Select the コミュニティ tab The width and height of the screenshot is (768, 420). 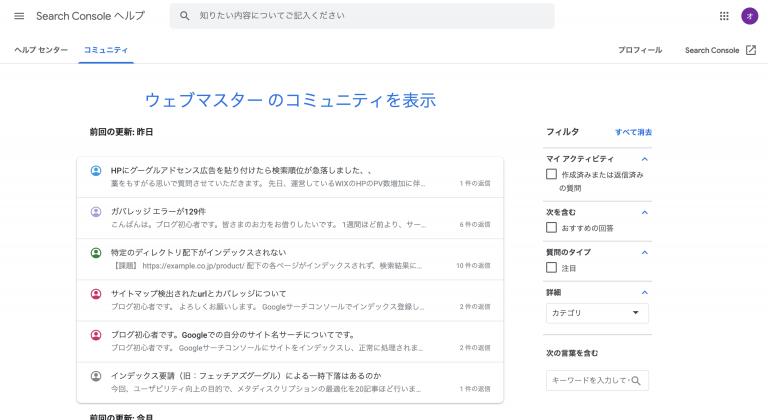[x=106, y=50]
